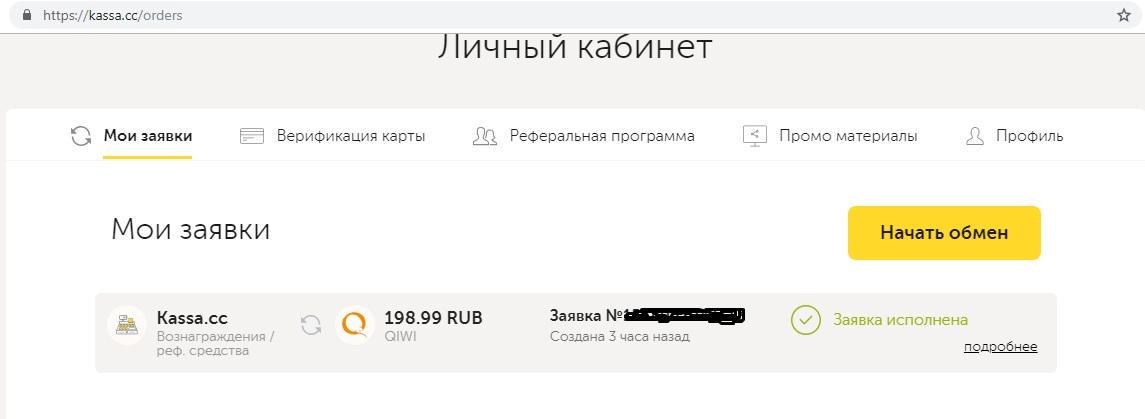Open the подробнее link for the order
Screen dimensions: 1145x419
1000,347
